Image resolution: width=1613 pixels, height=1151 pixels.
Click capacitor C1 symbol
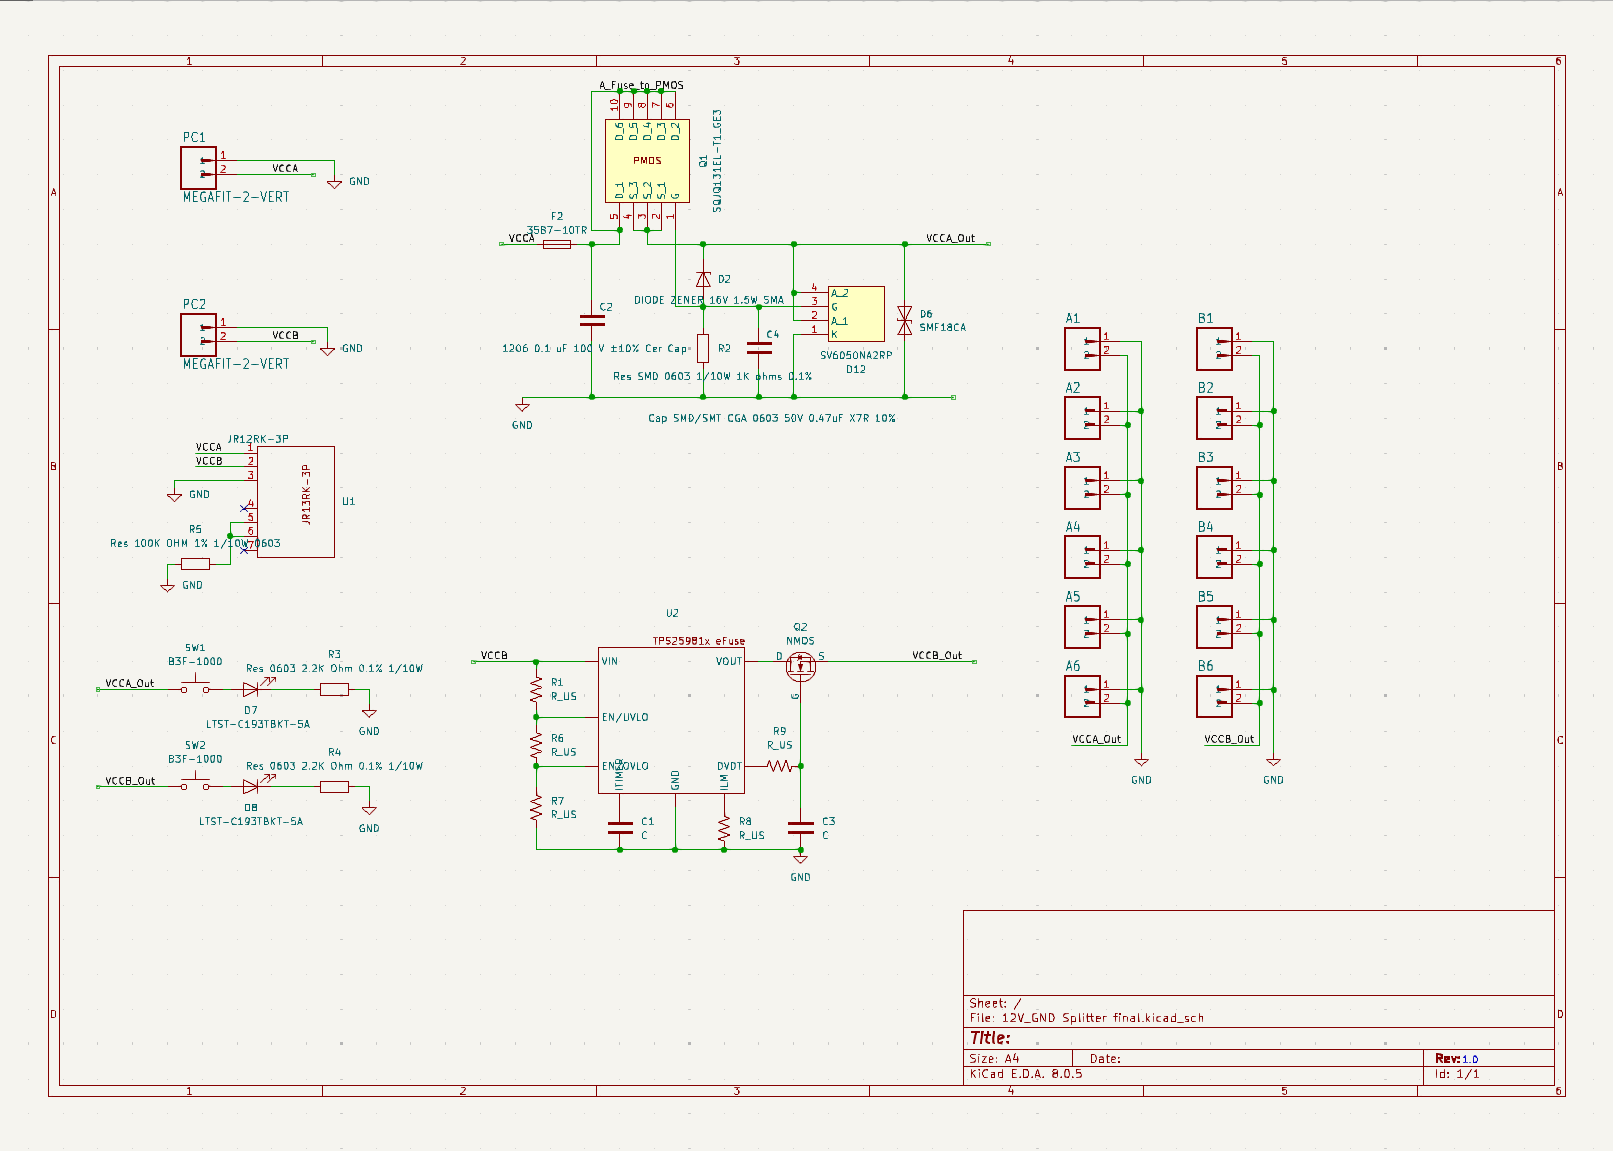tap(620, 828)
